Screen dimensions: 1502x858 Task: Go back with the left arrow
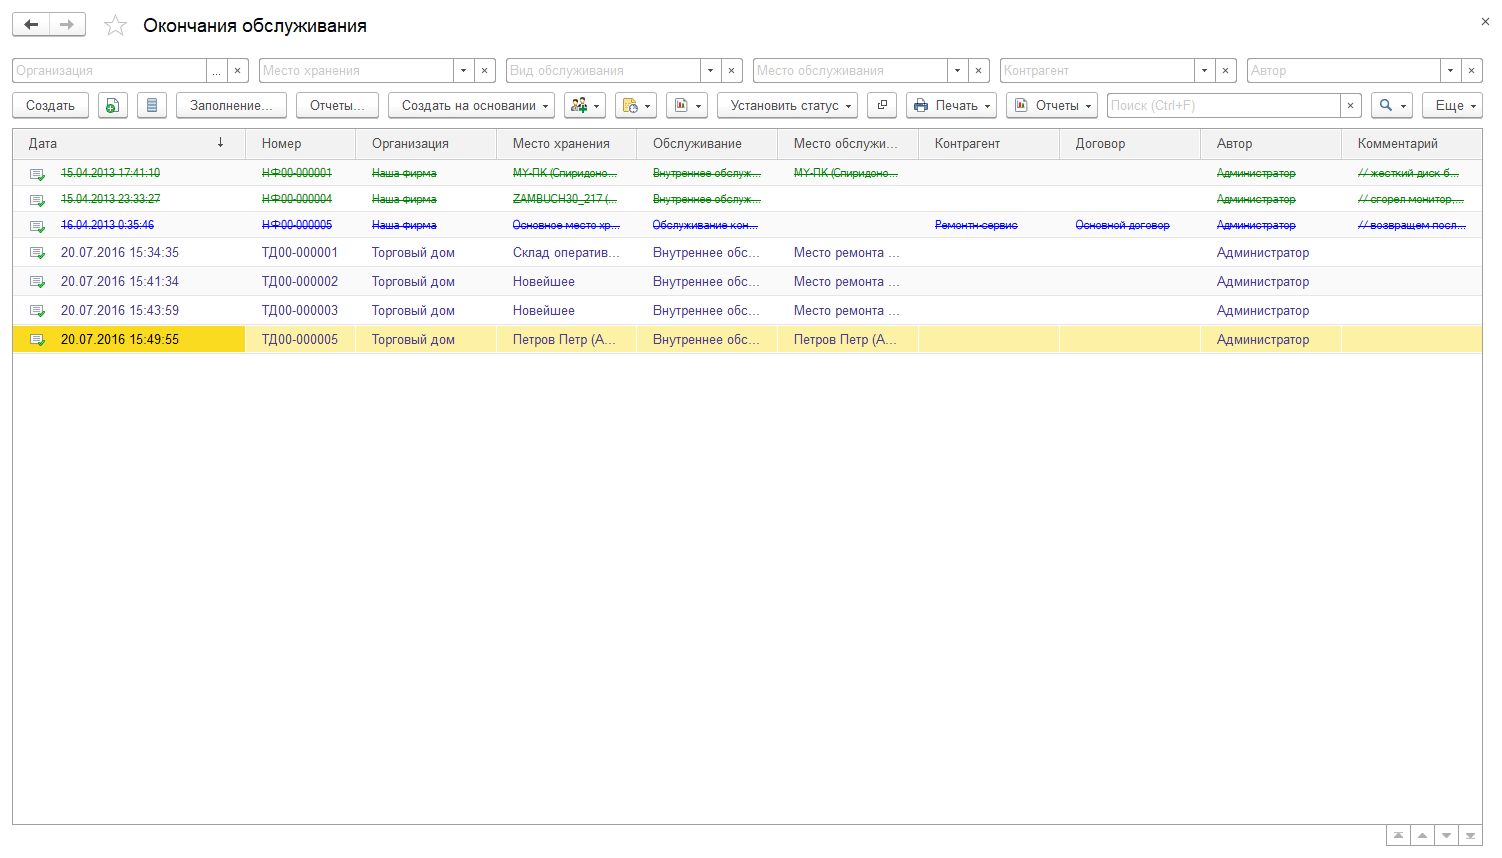click(x=31, y=25)
